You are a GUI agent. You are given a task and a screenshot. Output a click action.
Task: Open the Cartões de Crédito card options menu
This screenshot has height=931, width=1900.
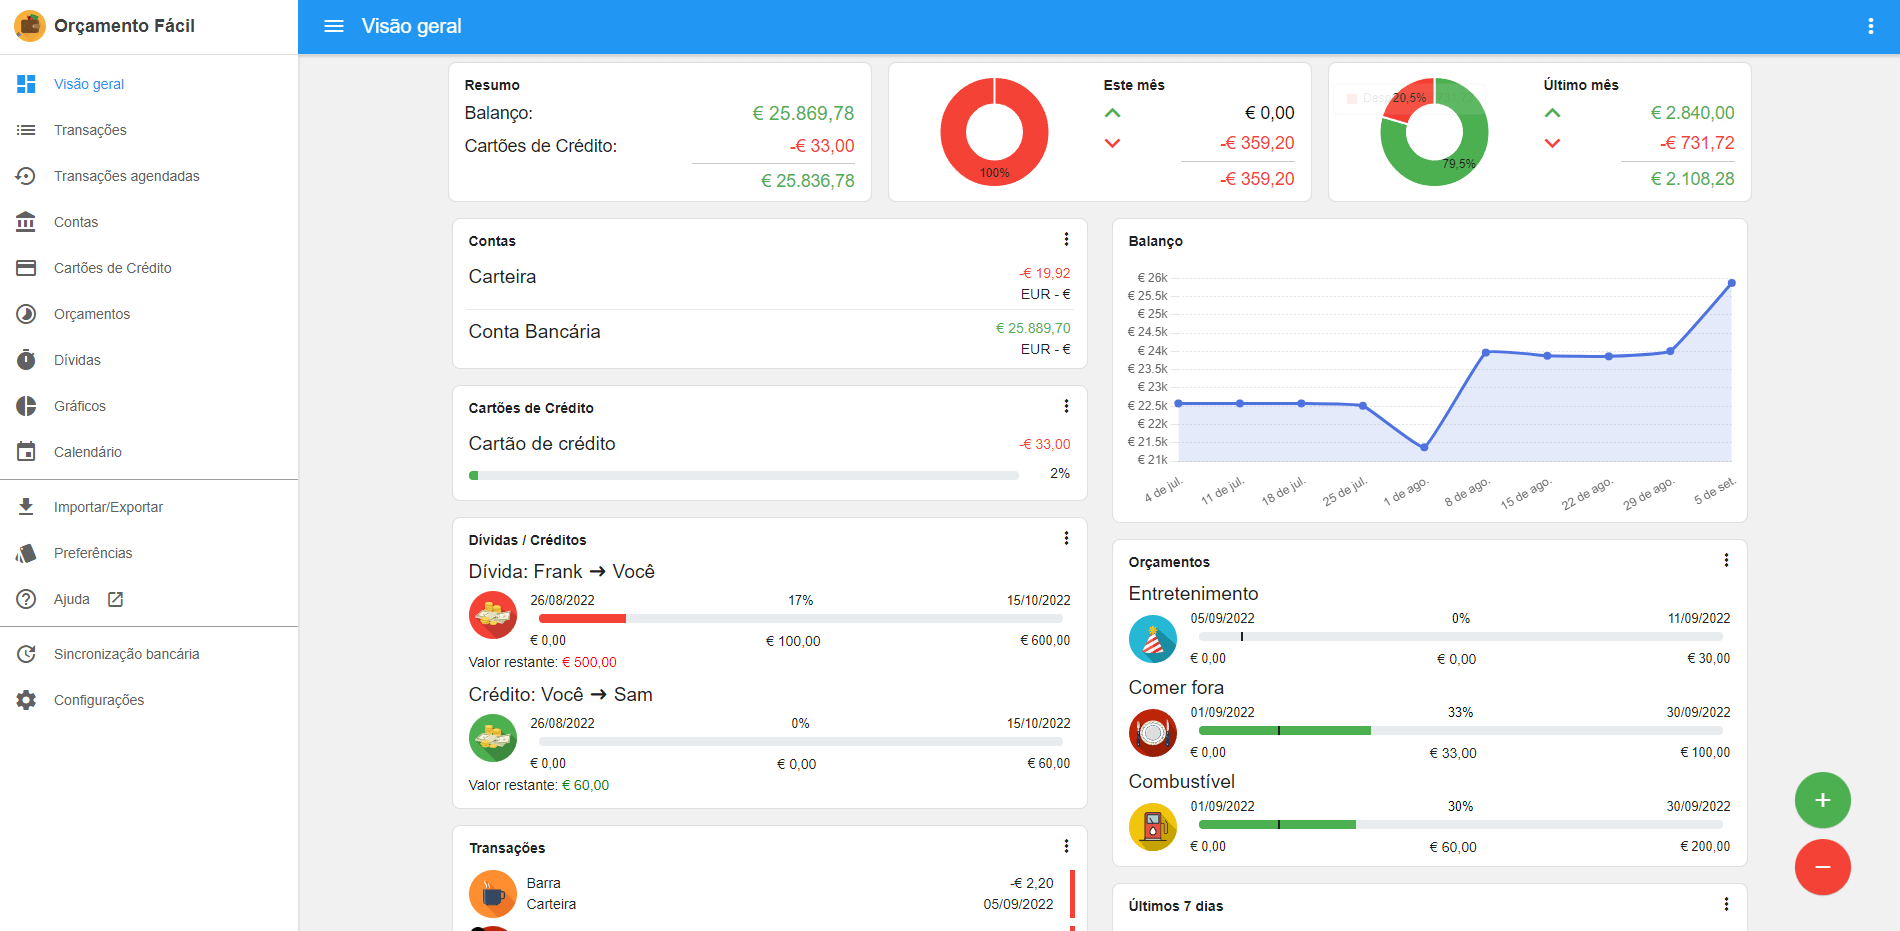pos(1066,407)
